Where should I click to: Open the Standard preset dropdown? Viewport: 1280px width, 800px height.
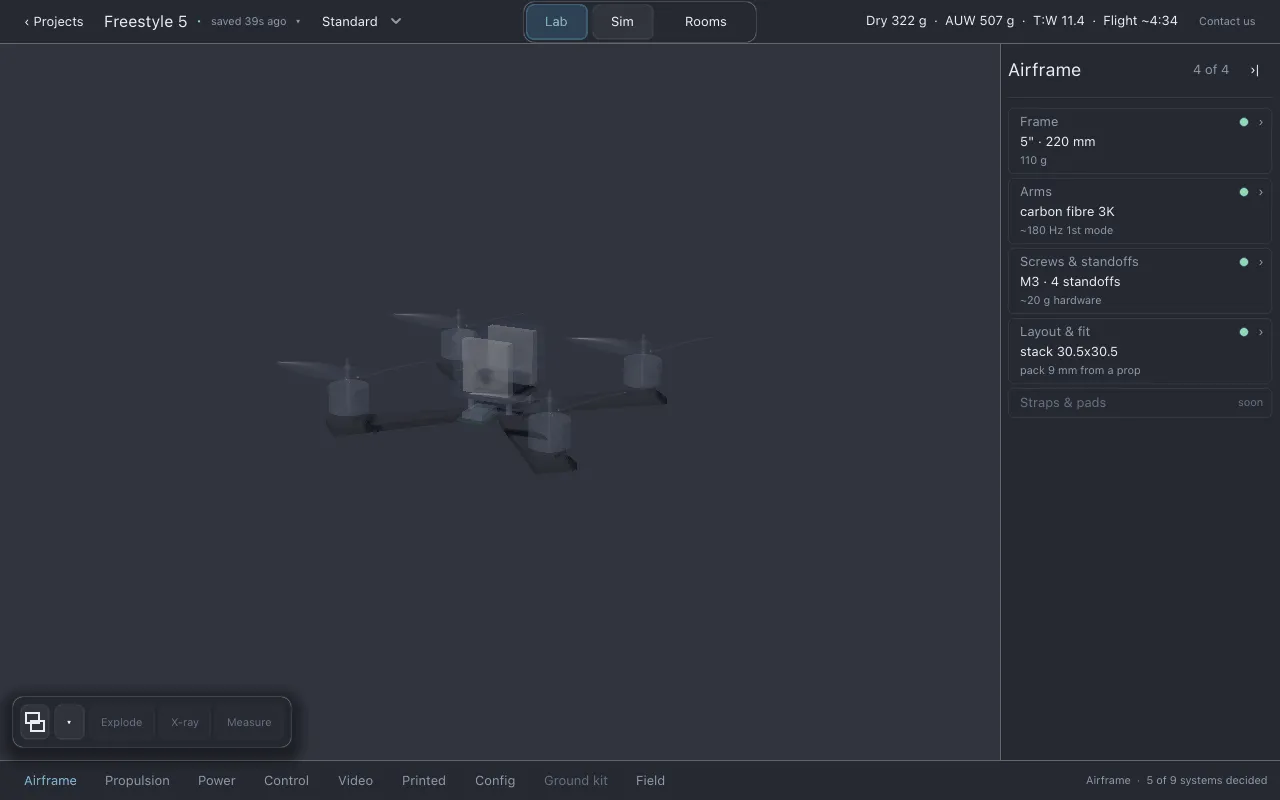click(361, 21)
